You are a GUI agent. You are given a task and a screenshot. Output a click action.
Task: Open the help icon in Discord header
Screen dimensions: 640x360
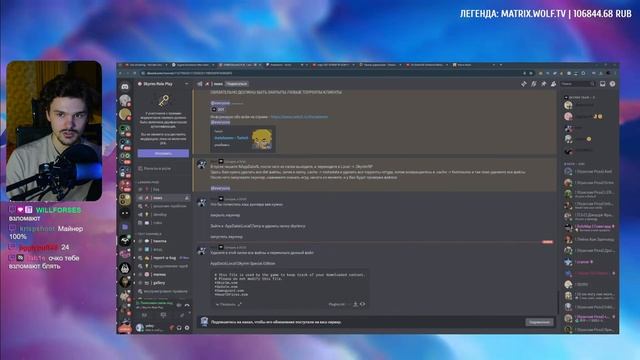(x=612, y=84)
